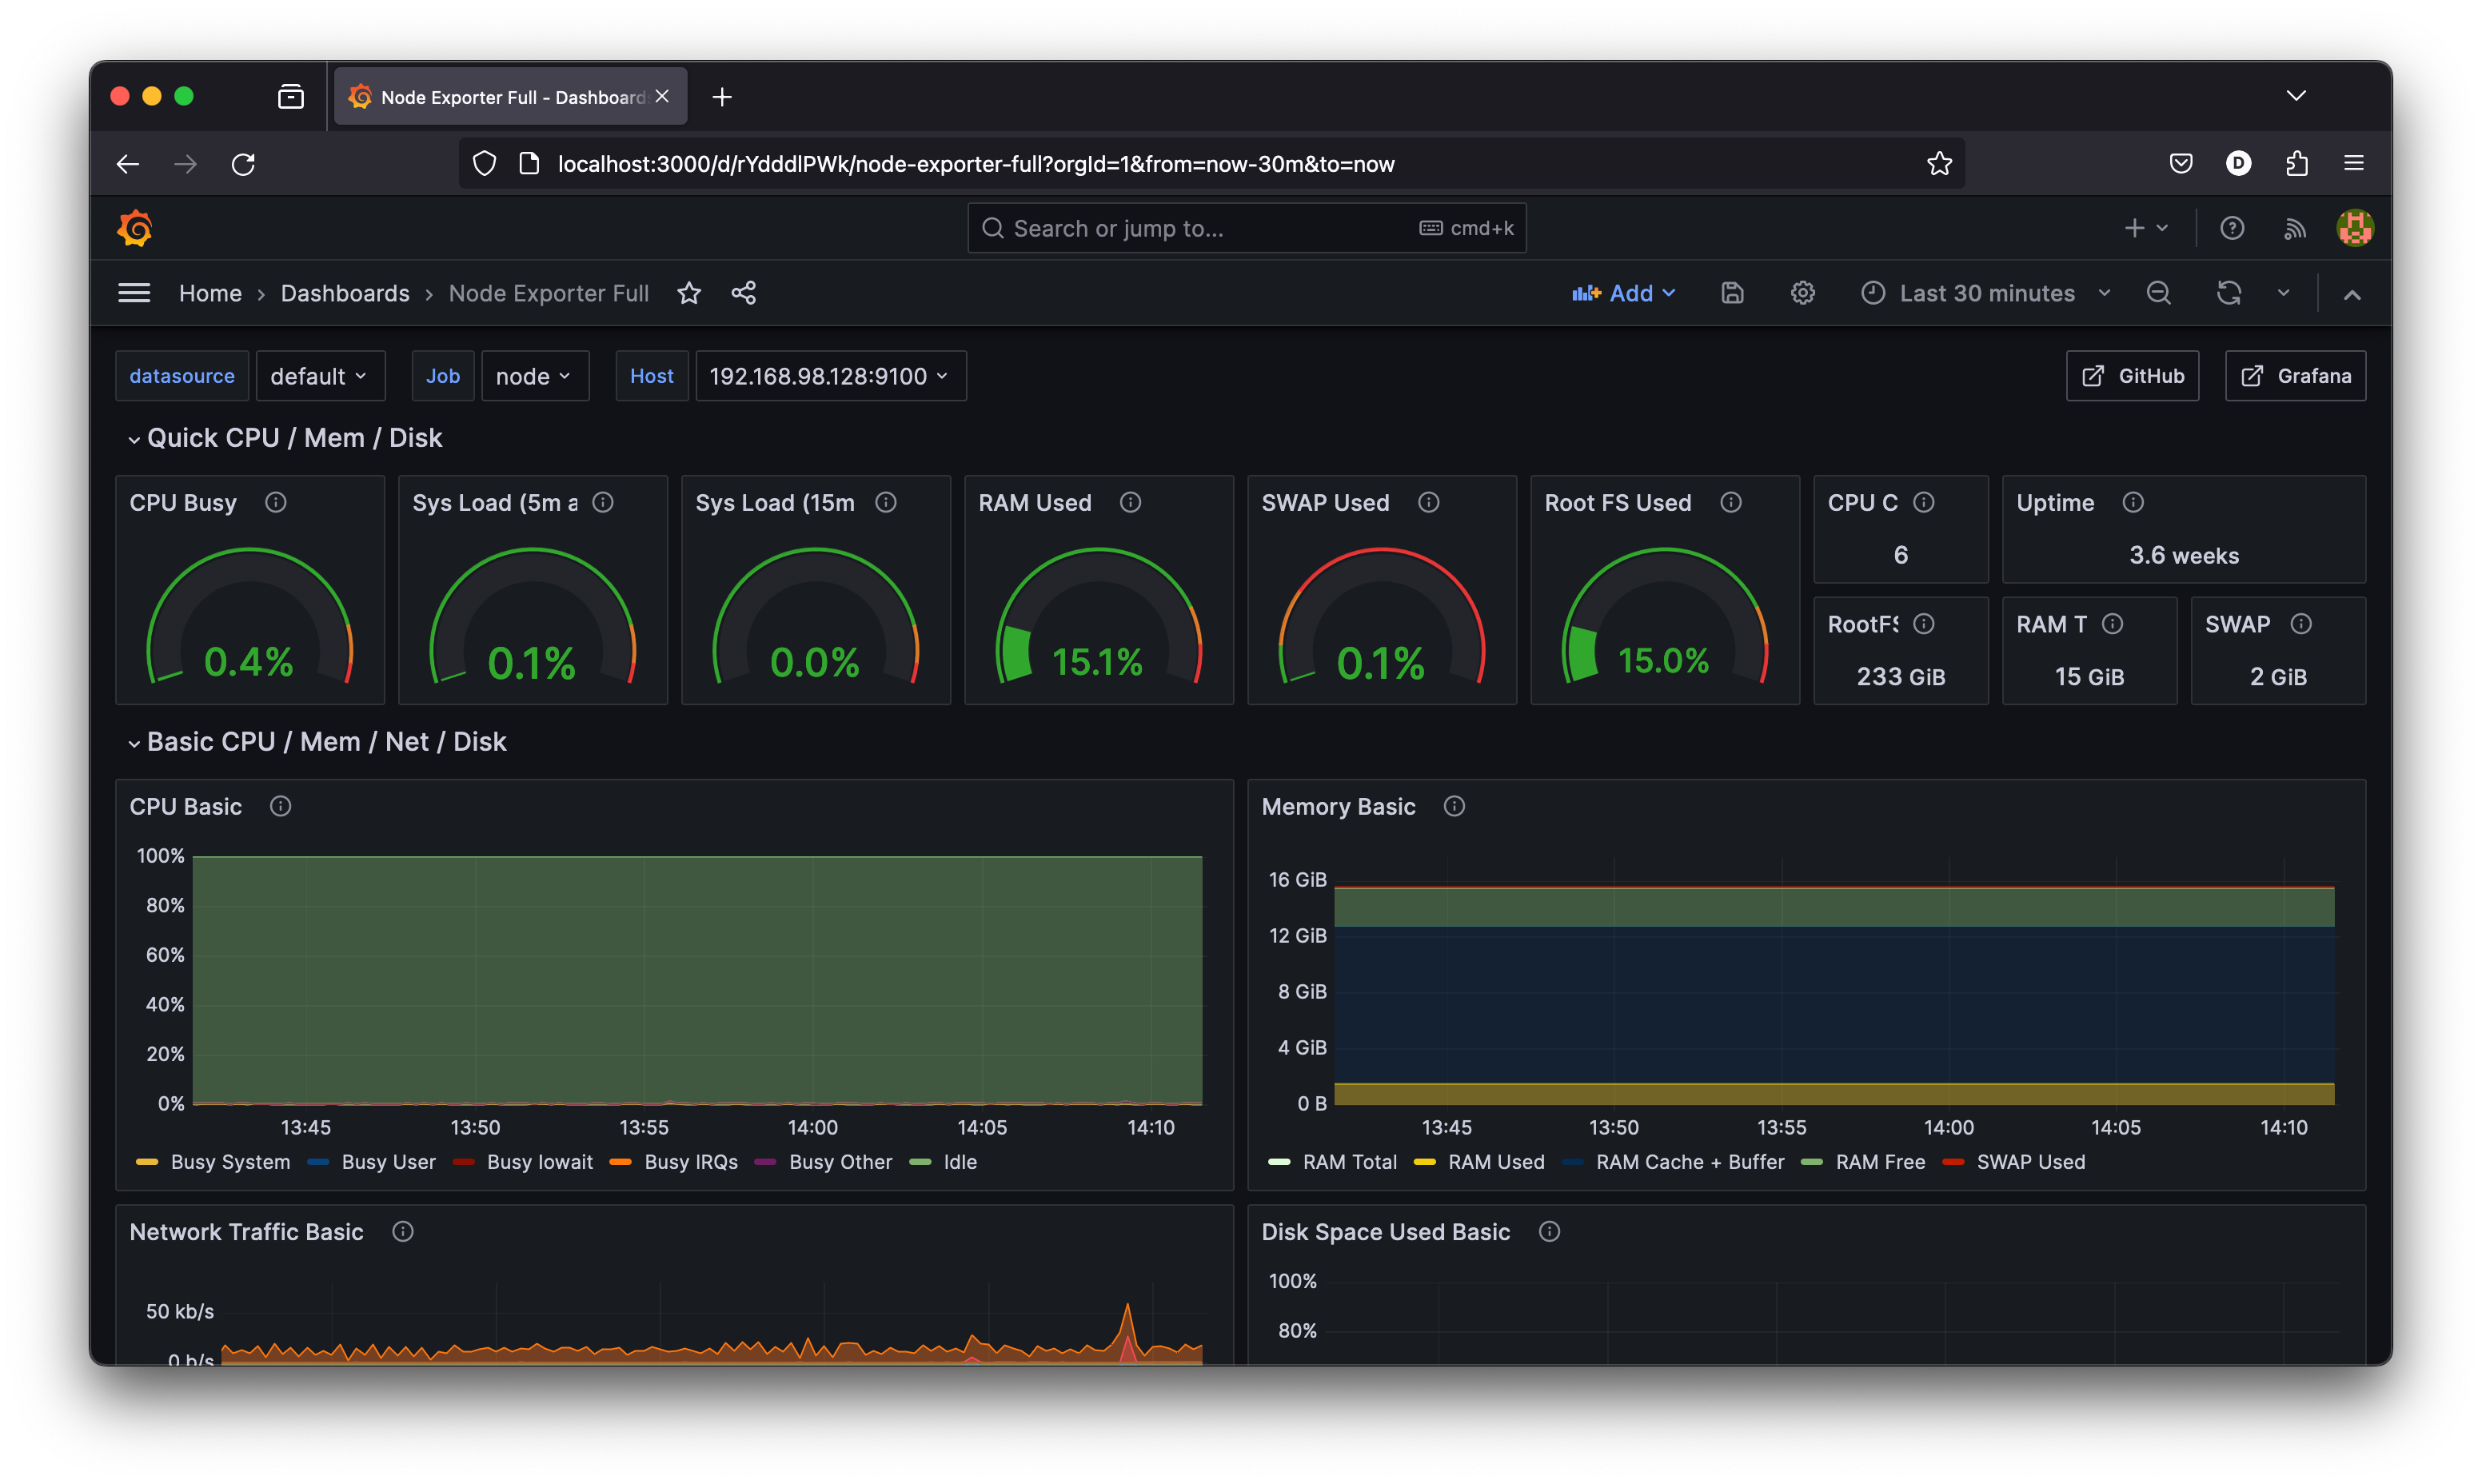Viewport: 2482px width, 1484px height.
Task: Open the GitHub link button
Action: click(2132, 376)
